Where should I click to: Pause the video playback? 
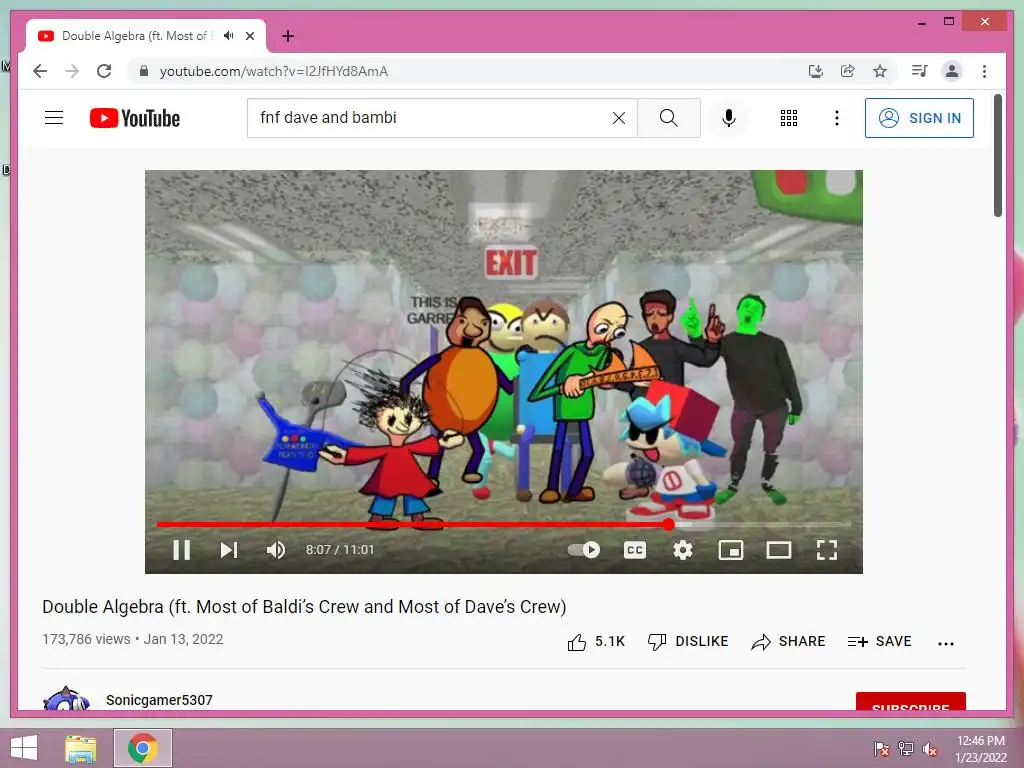[182, 550]
